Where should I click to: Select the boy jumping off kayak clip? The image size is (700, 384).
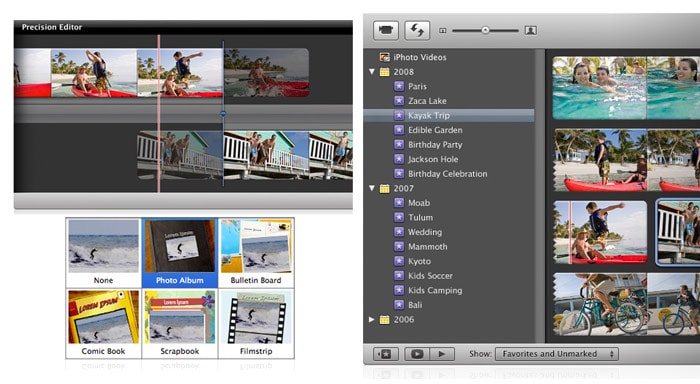600,232
